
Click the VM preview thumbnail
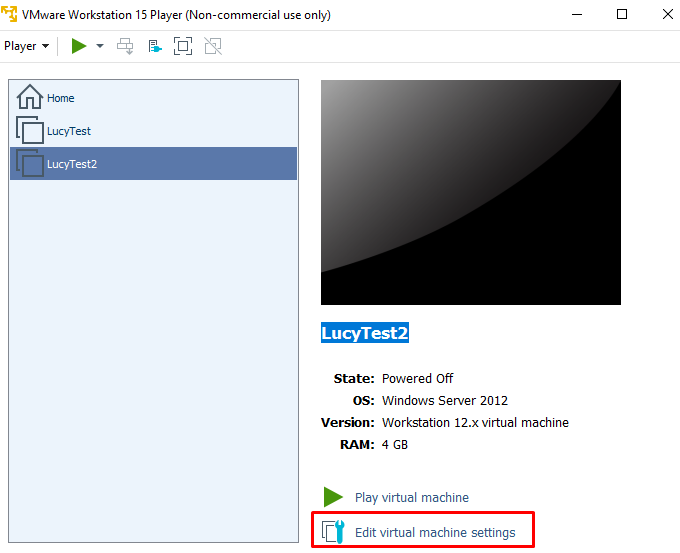tap(471, 192)
